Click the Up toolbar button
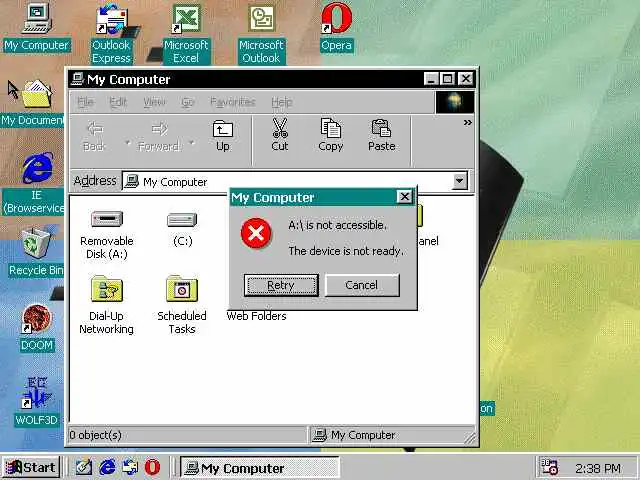This screenshot has width=640, height=480. (x=223, y=136)
